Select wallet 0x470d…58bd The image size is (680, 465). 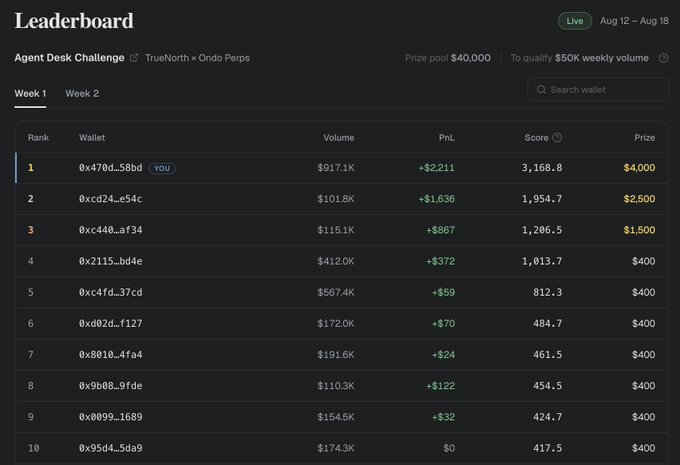tap(111, 168)
